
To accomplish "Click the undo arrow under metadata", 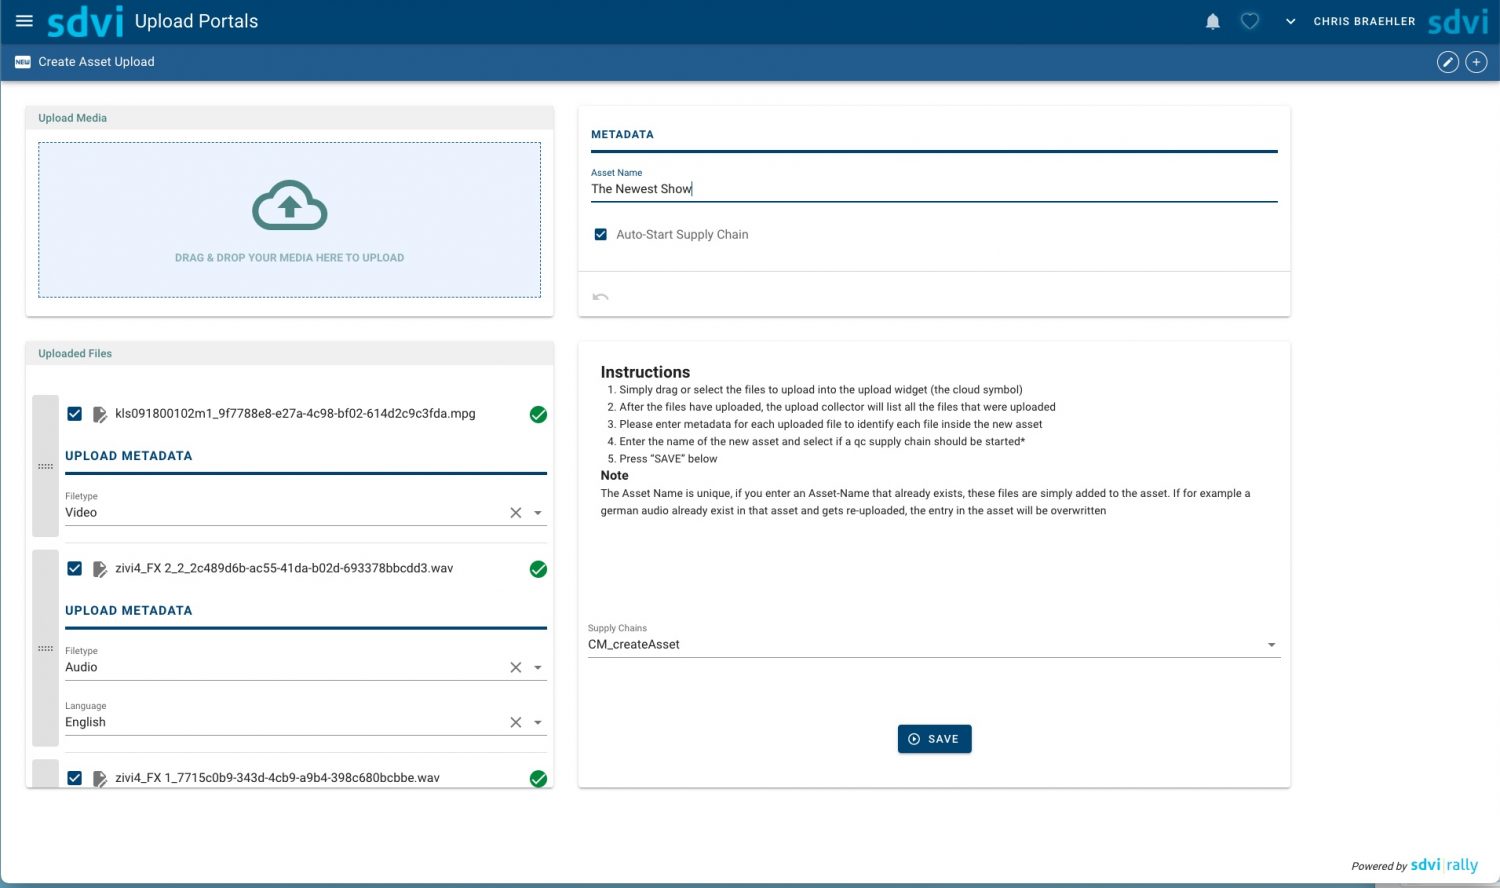I will pos(600,296).
